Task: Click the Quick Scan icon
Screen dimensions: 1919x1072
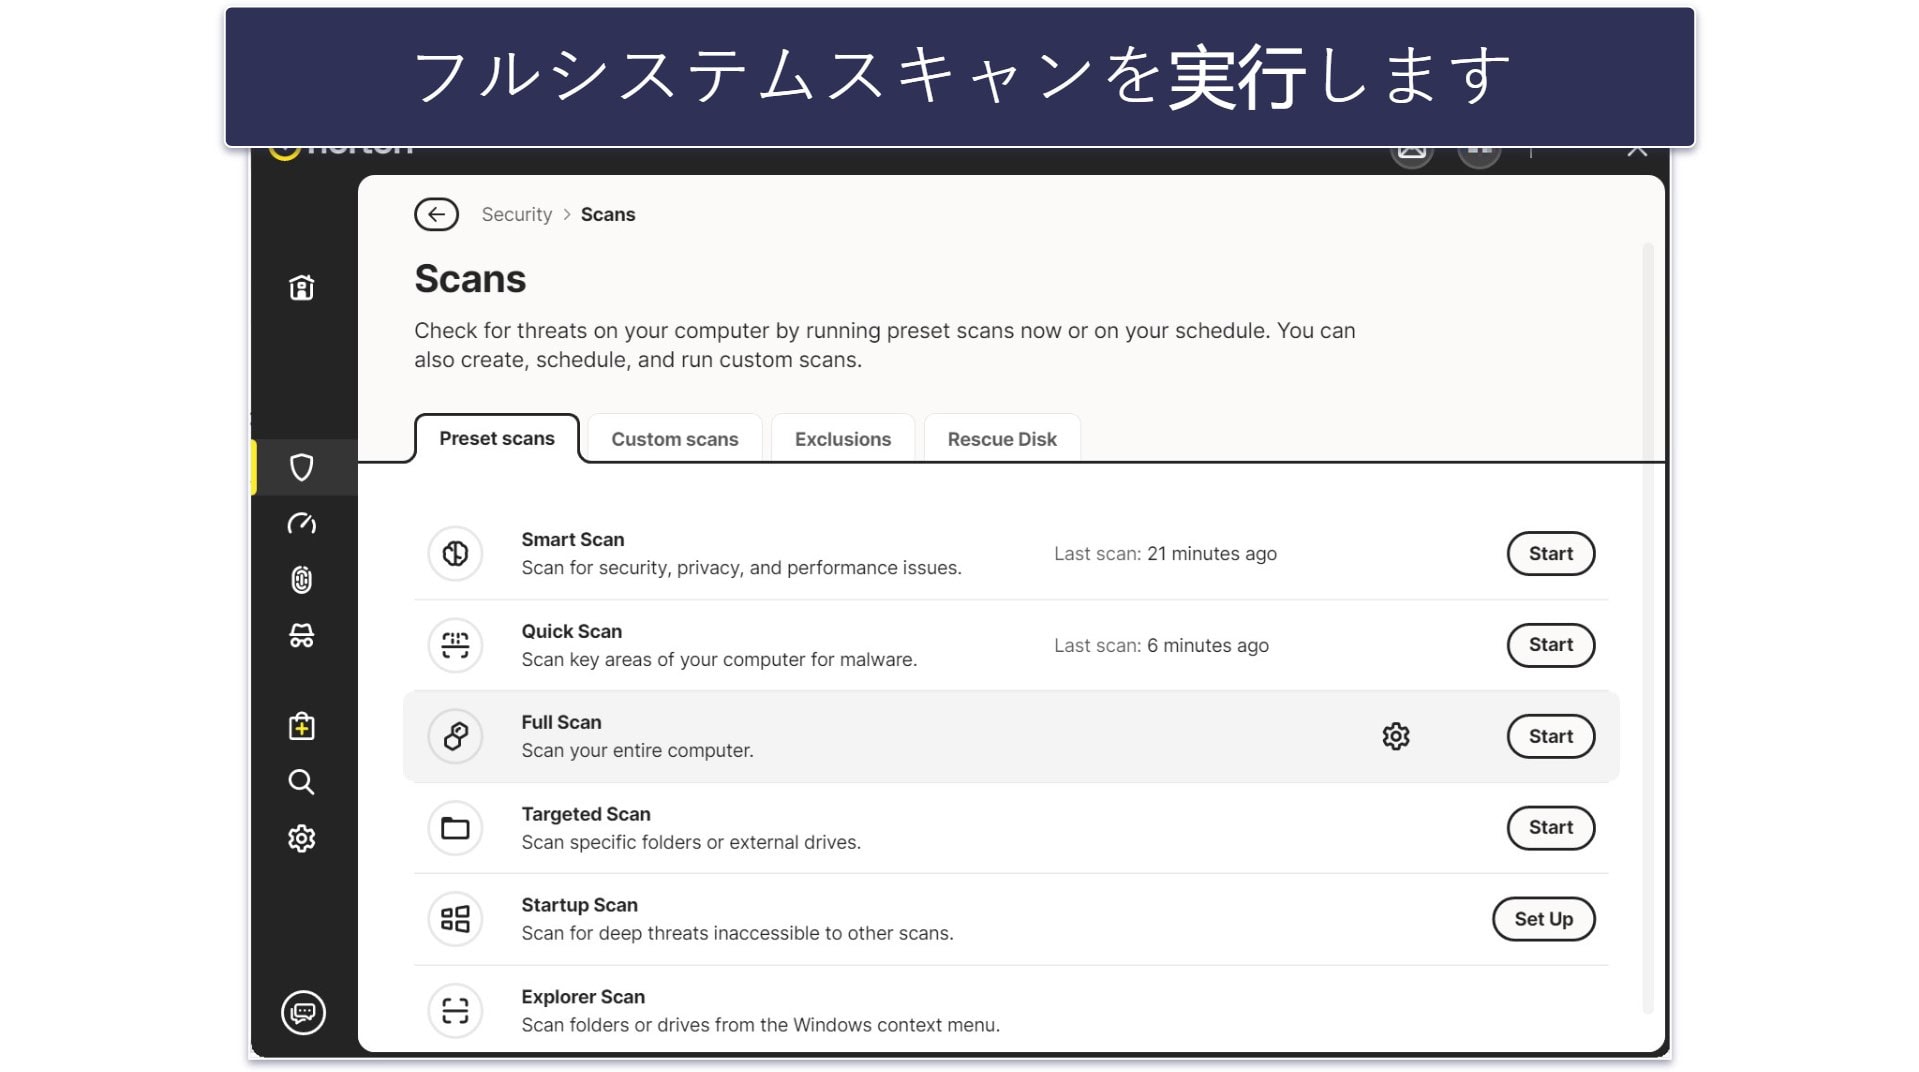Action: pyautogui.click(x=455, y=645)
